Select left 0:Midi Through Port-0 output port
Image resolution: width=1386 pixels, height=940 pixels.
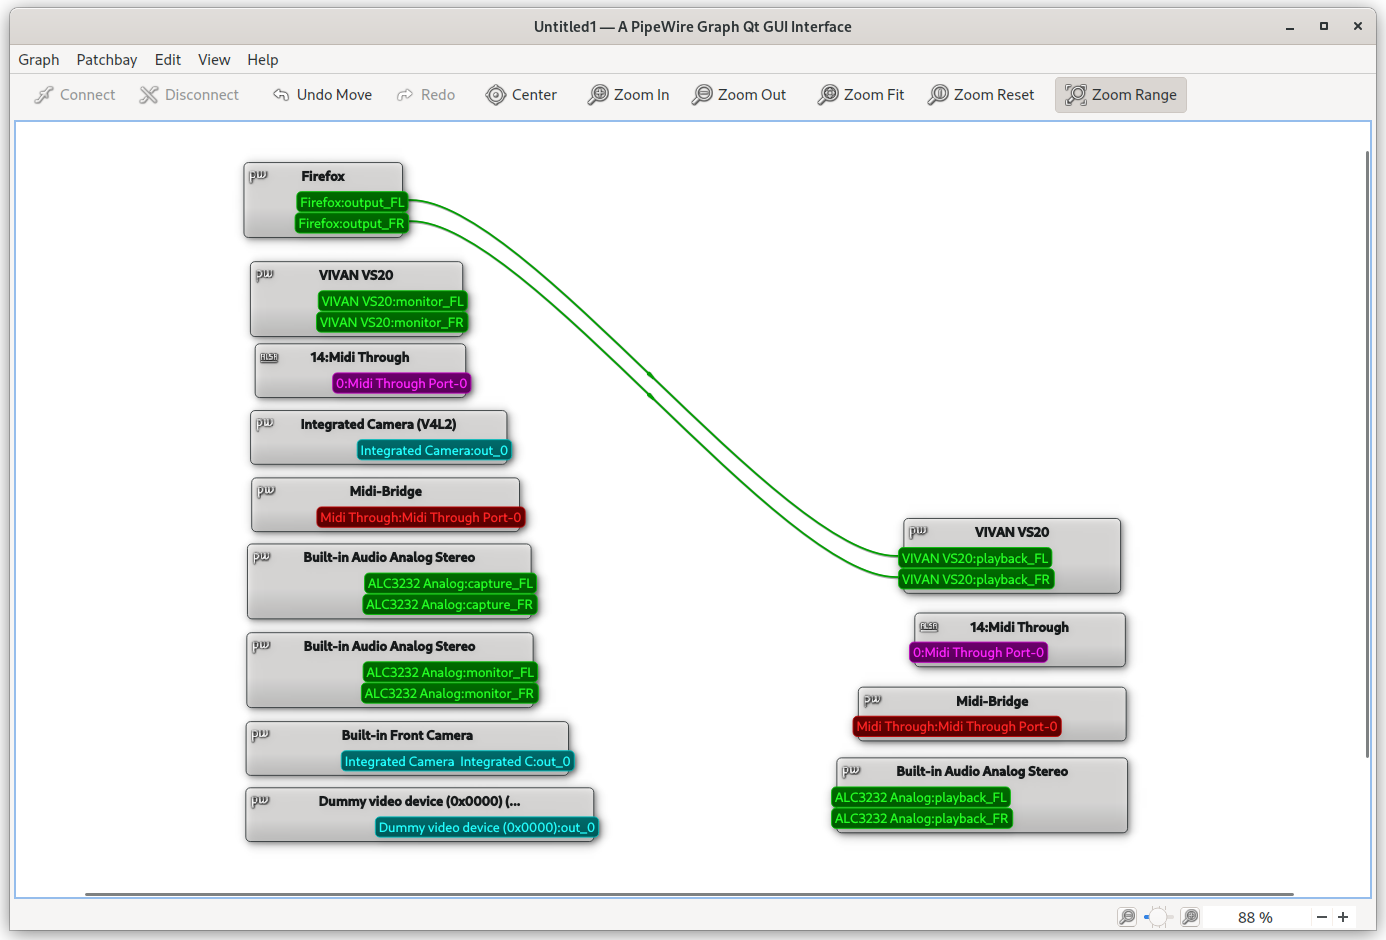(401, 383)
